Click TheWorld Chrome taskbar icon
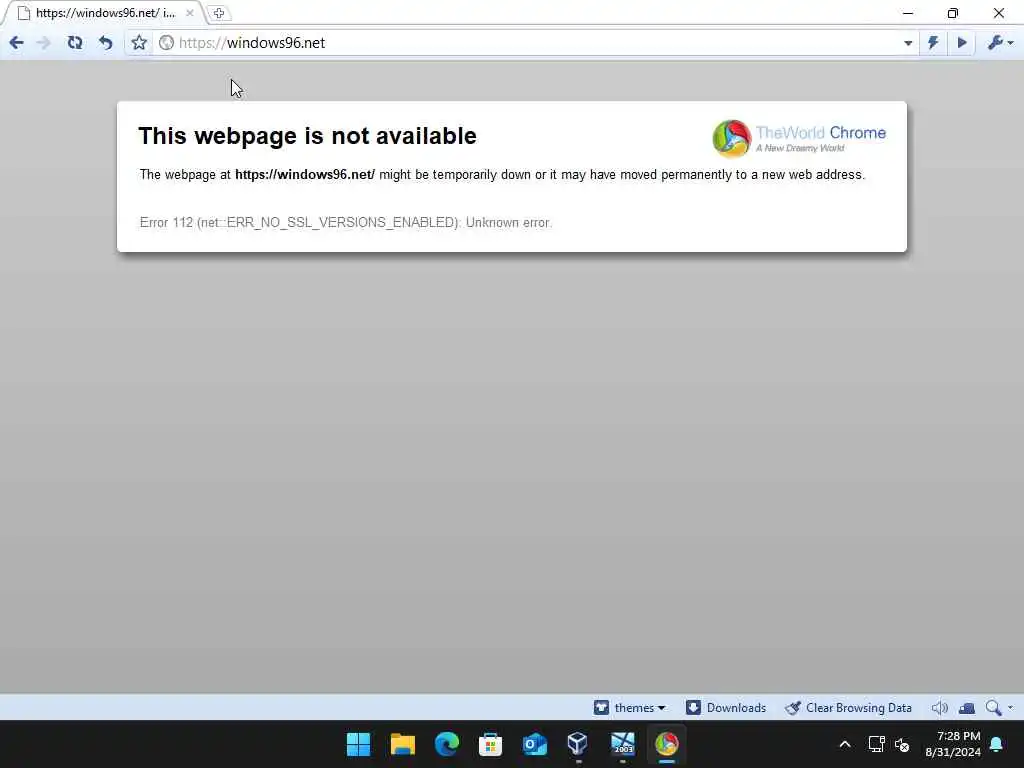The width and height of the screenshot is (1024, 768). click(667, 744)
